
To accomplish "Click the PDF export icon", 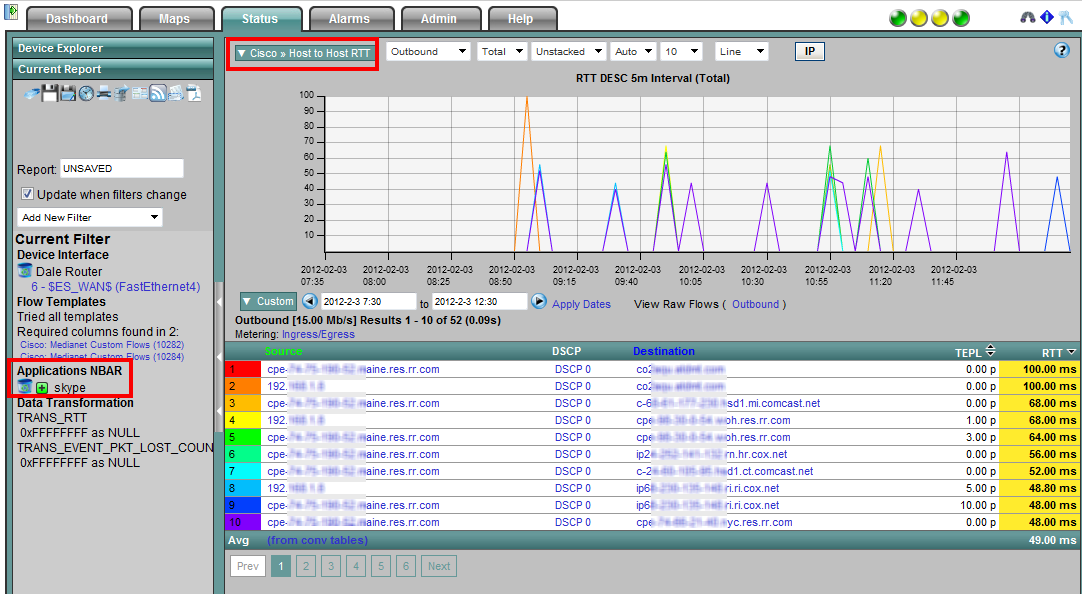I will [x=194, y=93].
